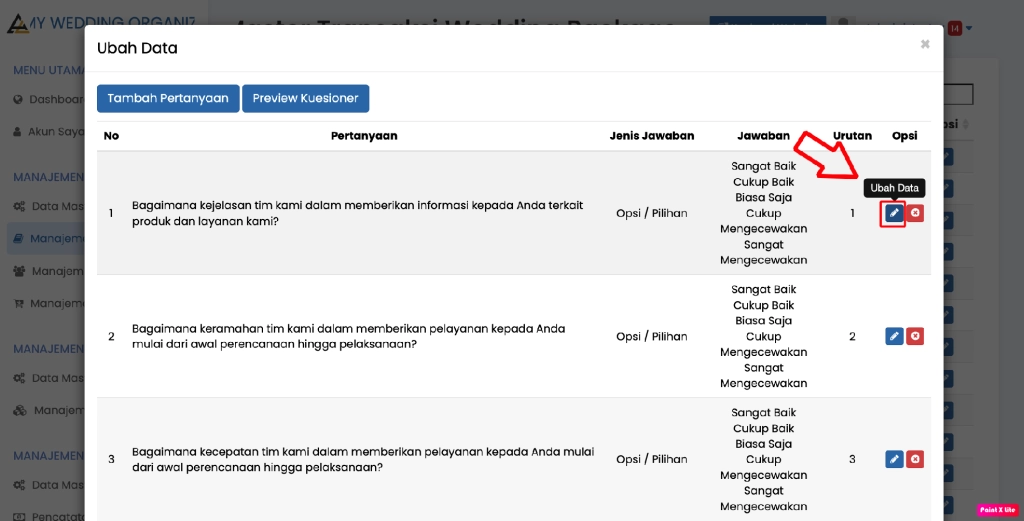Click the red delete icon for question 1
The height and width of the screenshot is (521, 1024).
coord(915,213)
